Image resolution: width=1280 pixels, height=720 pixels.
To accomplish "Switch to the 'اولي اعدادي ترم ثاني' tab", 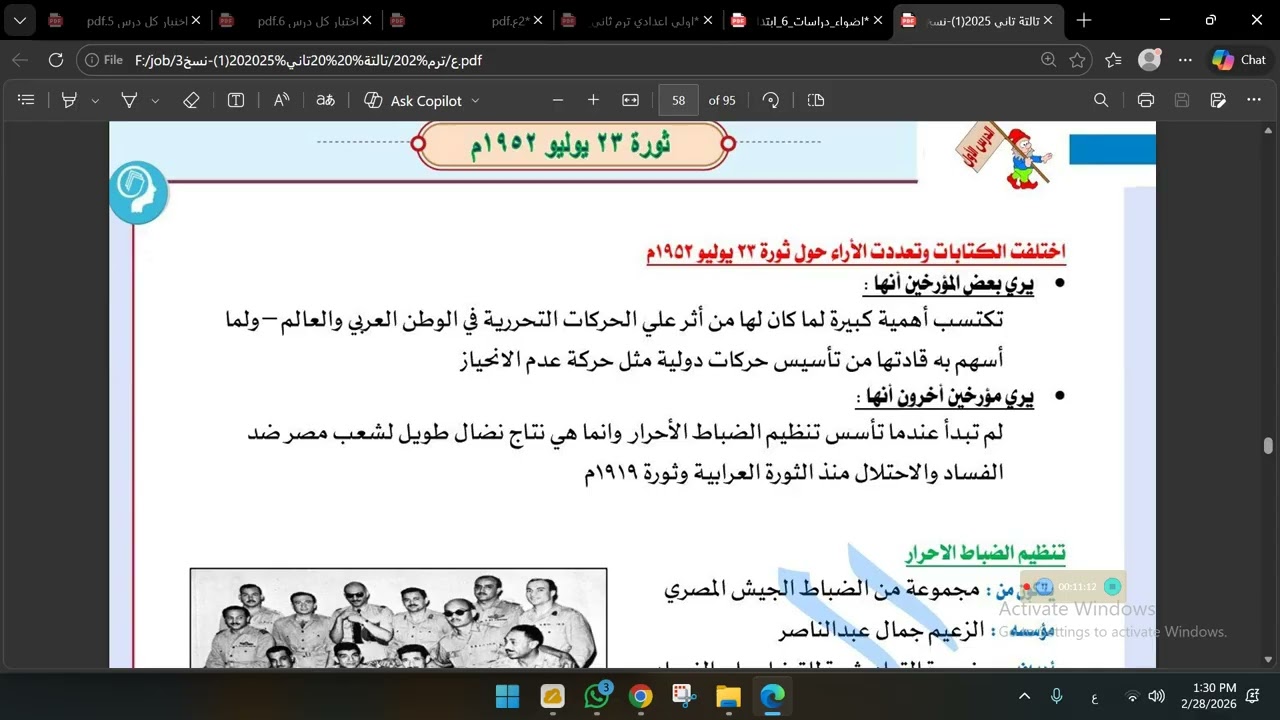I will (x=639, y=20).
